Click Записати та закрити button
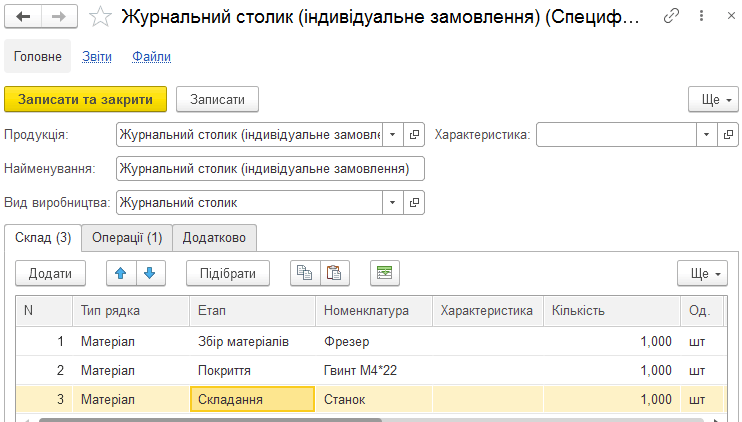Screen dimensions: 742x422 click(86, 99)
